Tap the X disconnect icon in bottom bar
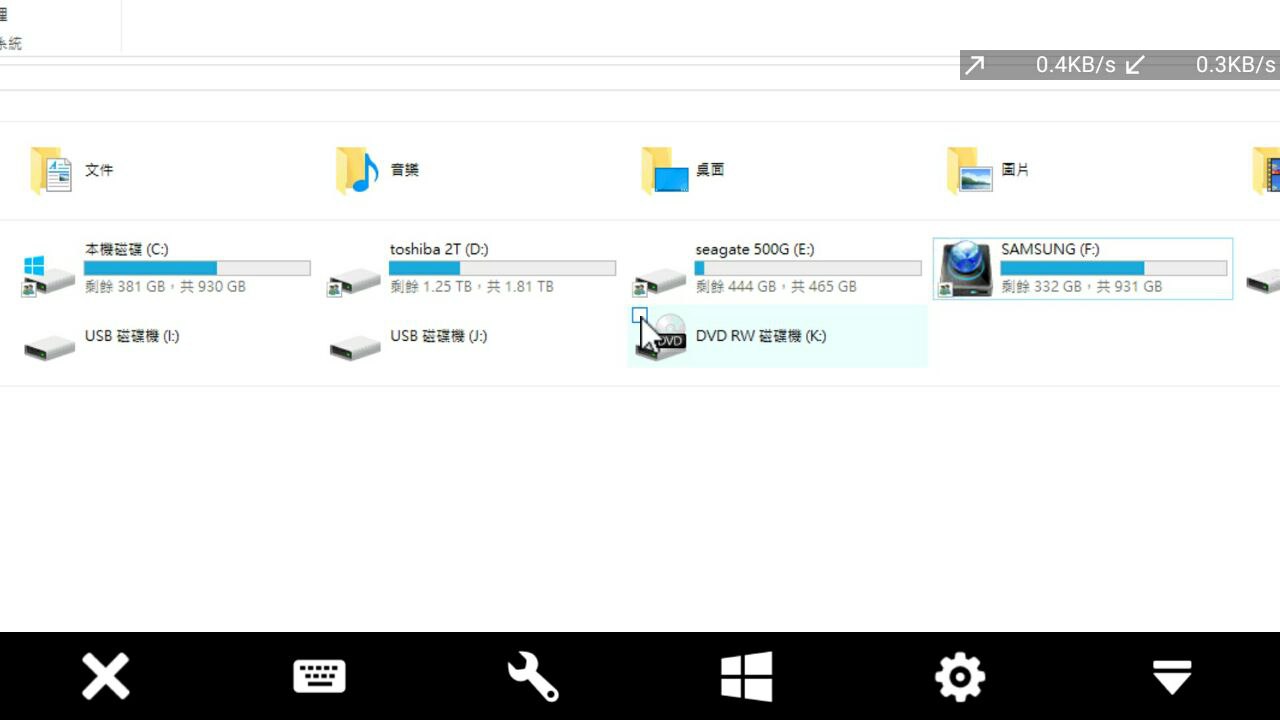 106,677
